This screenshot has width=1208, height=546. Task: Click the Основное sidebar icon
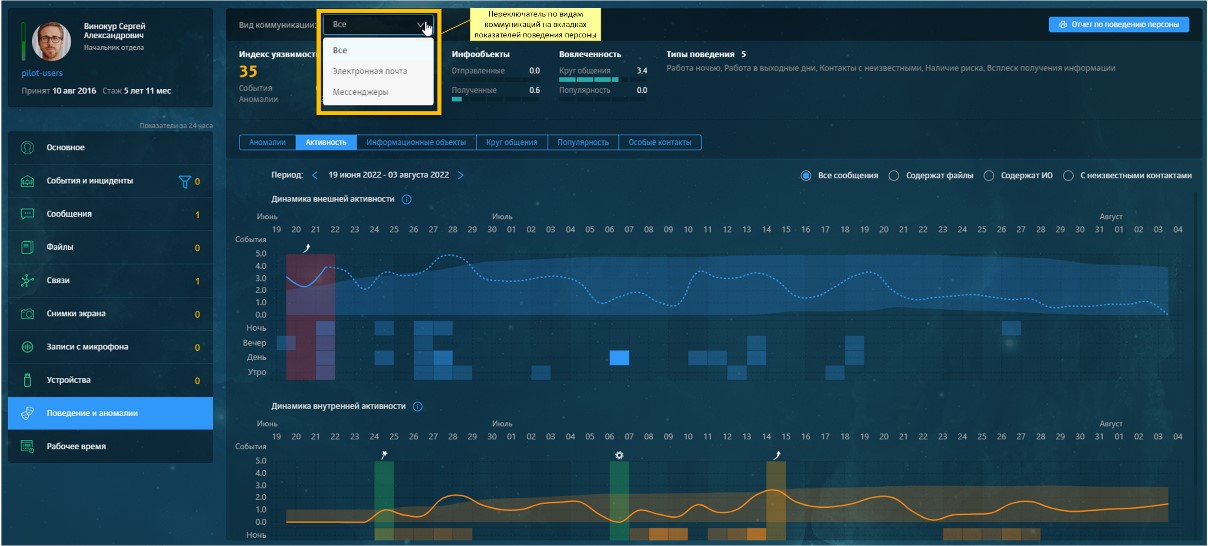28,147
